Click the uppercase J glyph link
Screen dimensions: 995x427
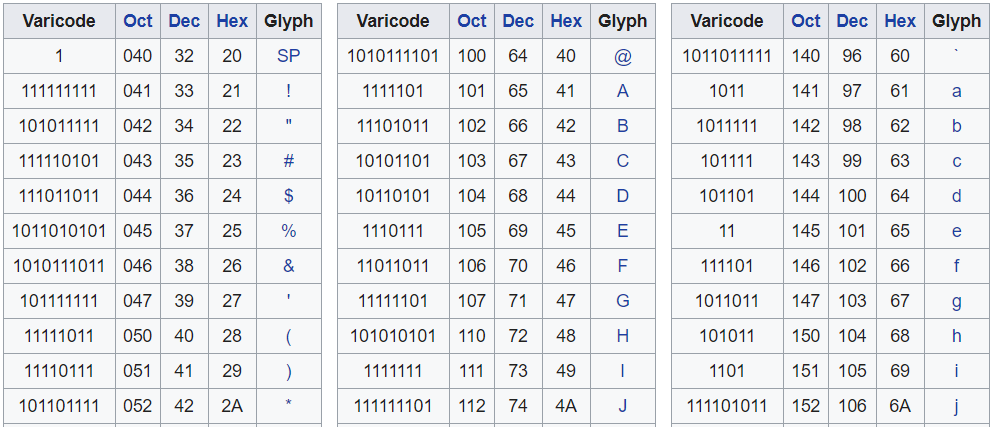623,406
